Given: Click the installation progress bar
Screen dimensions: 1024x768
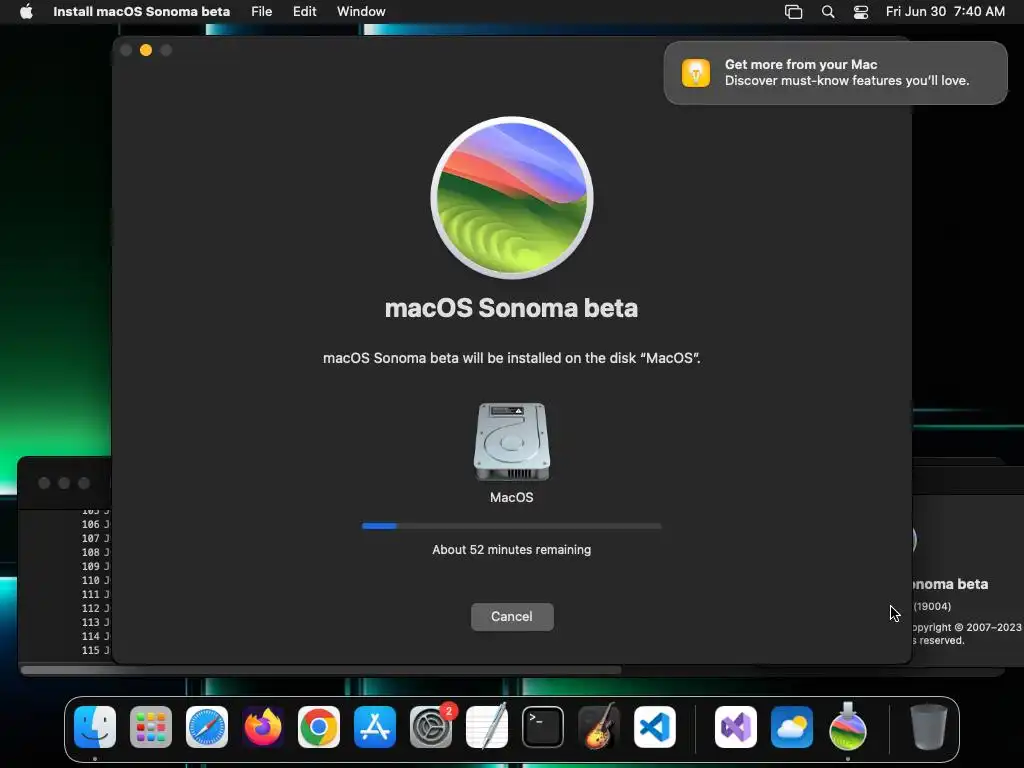Looking at the screenshot, I should coord(512,526).
